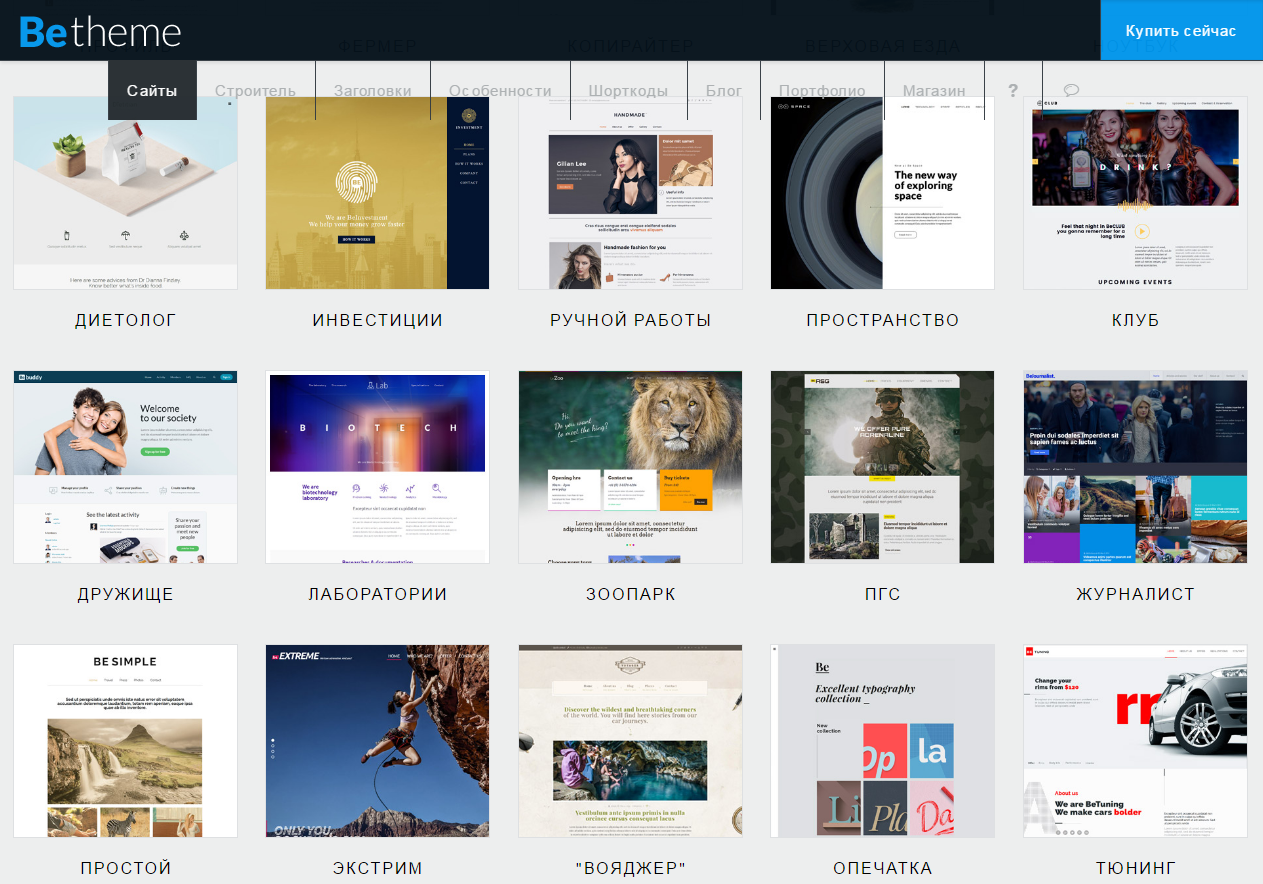Select the КЛУБ caption text

1136,320
